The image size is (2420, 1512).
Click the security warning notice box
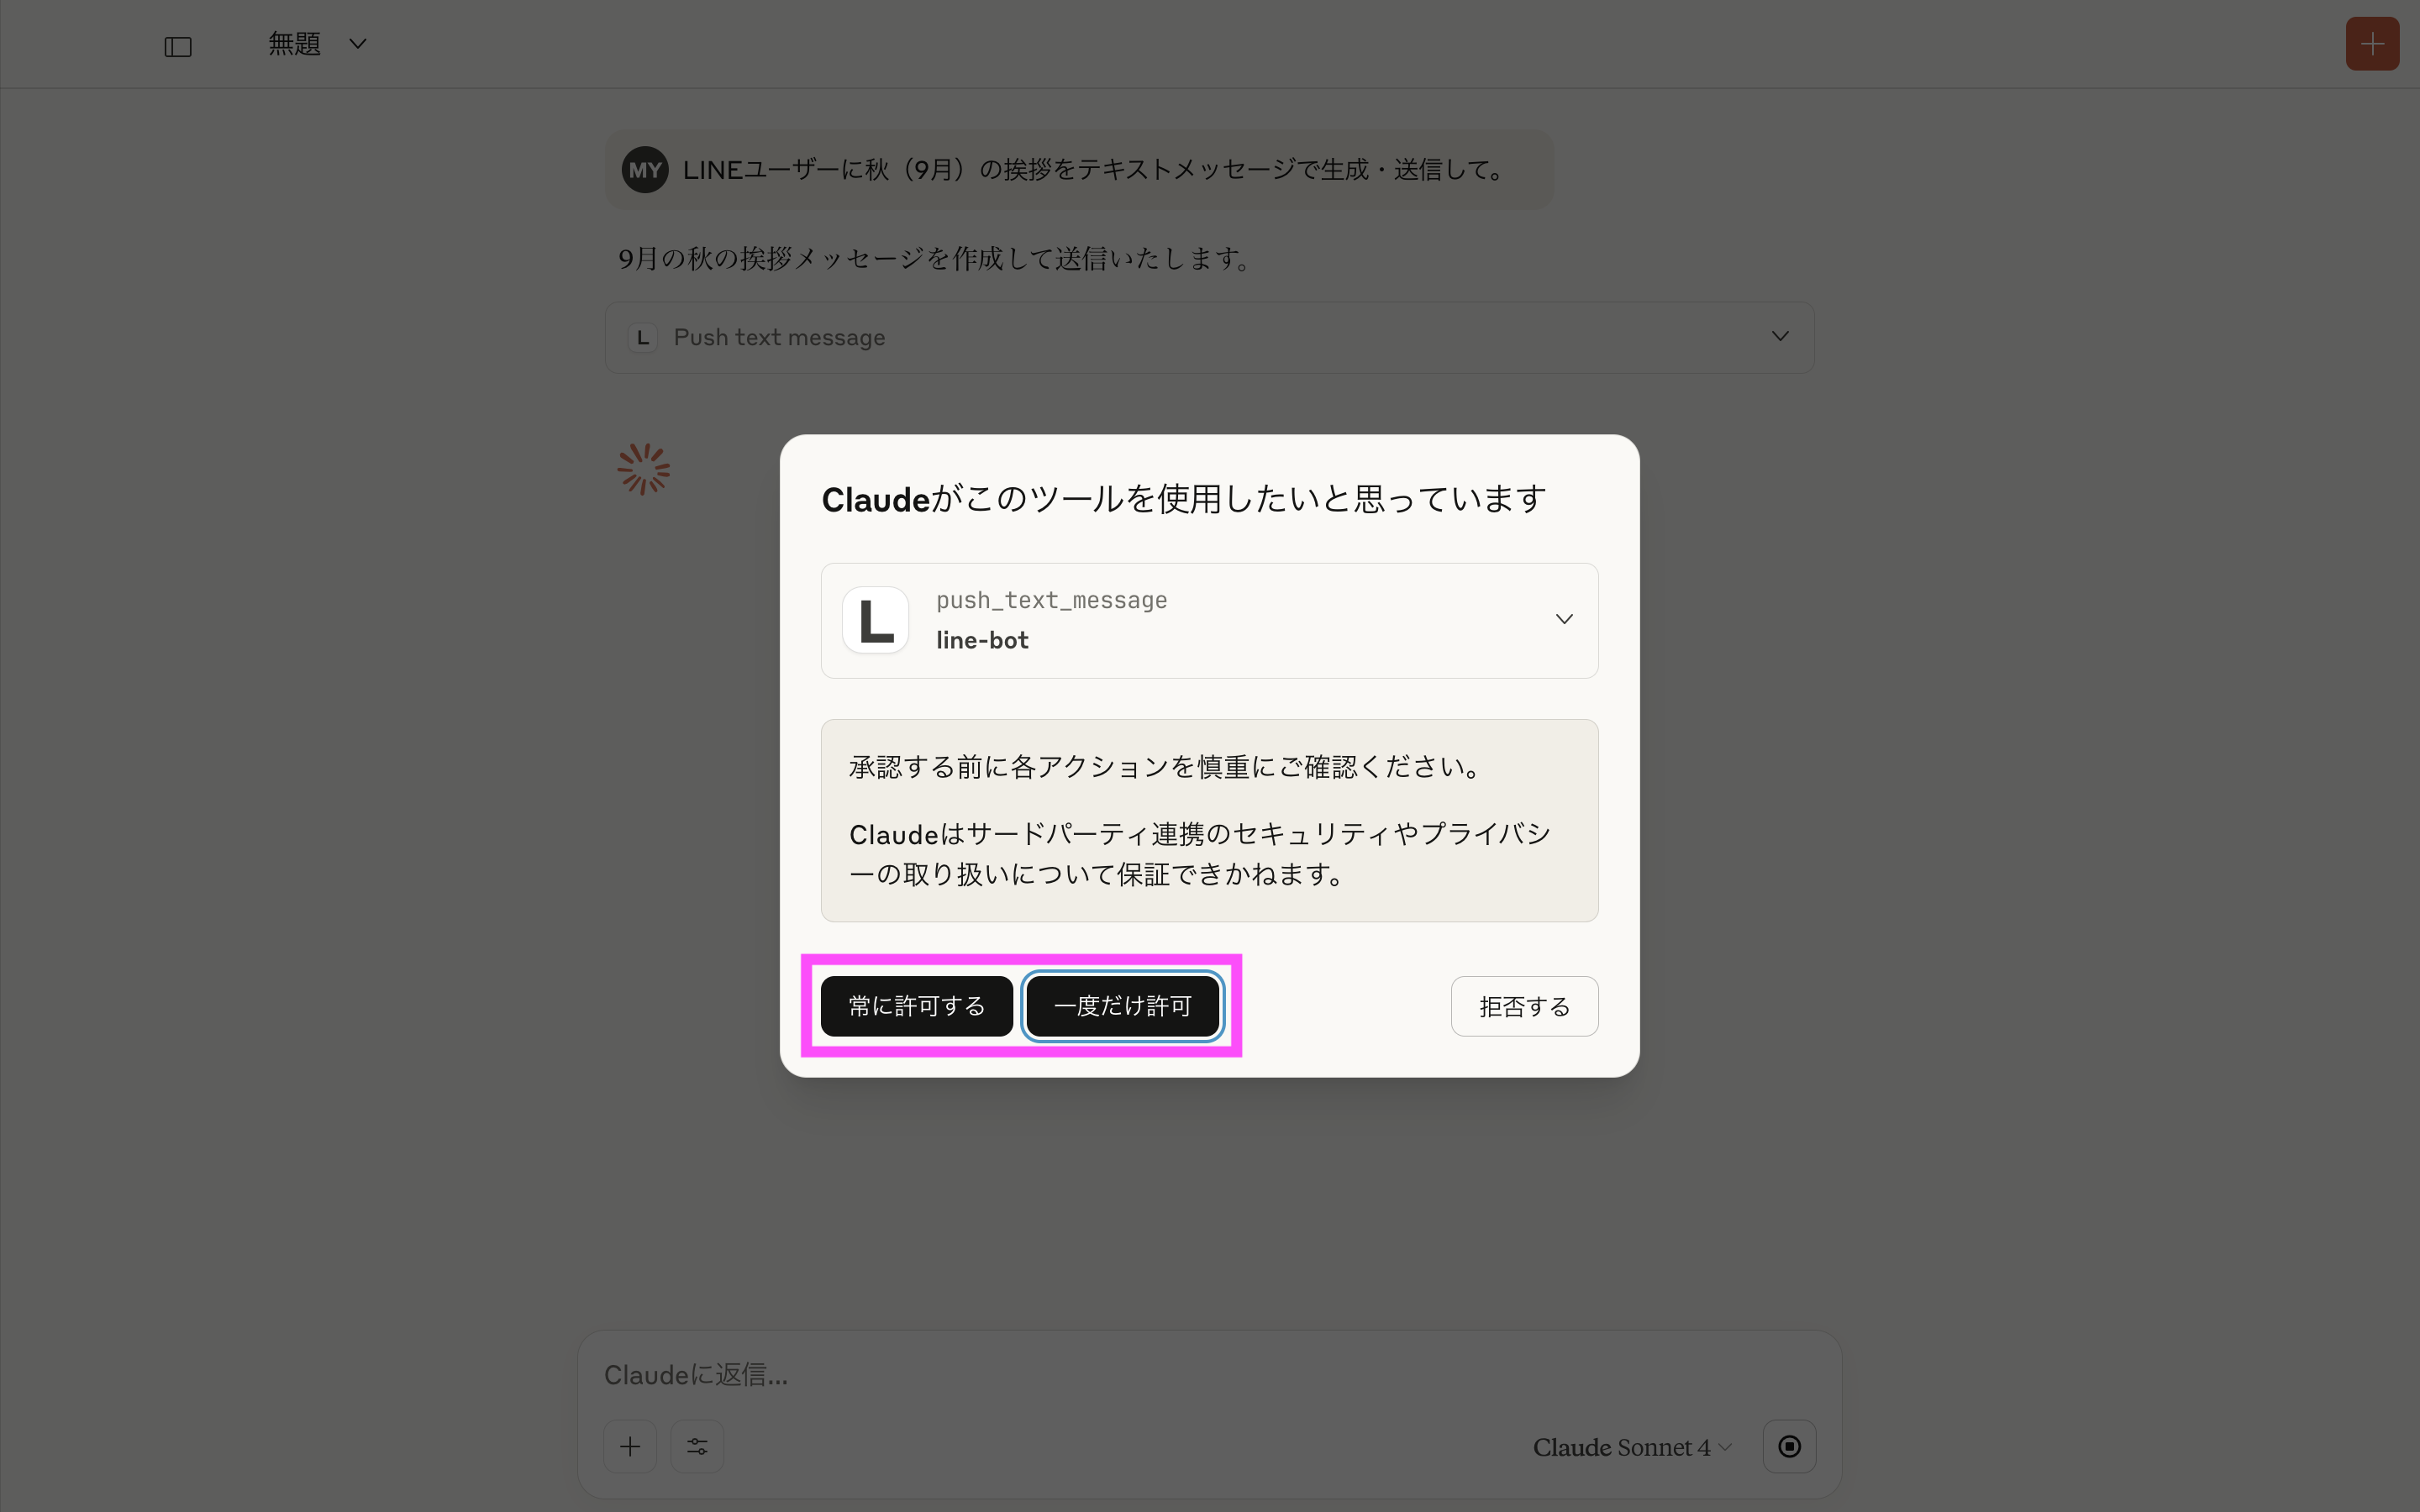coord(1208,820)
